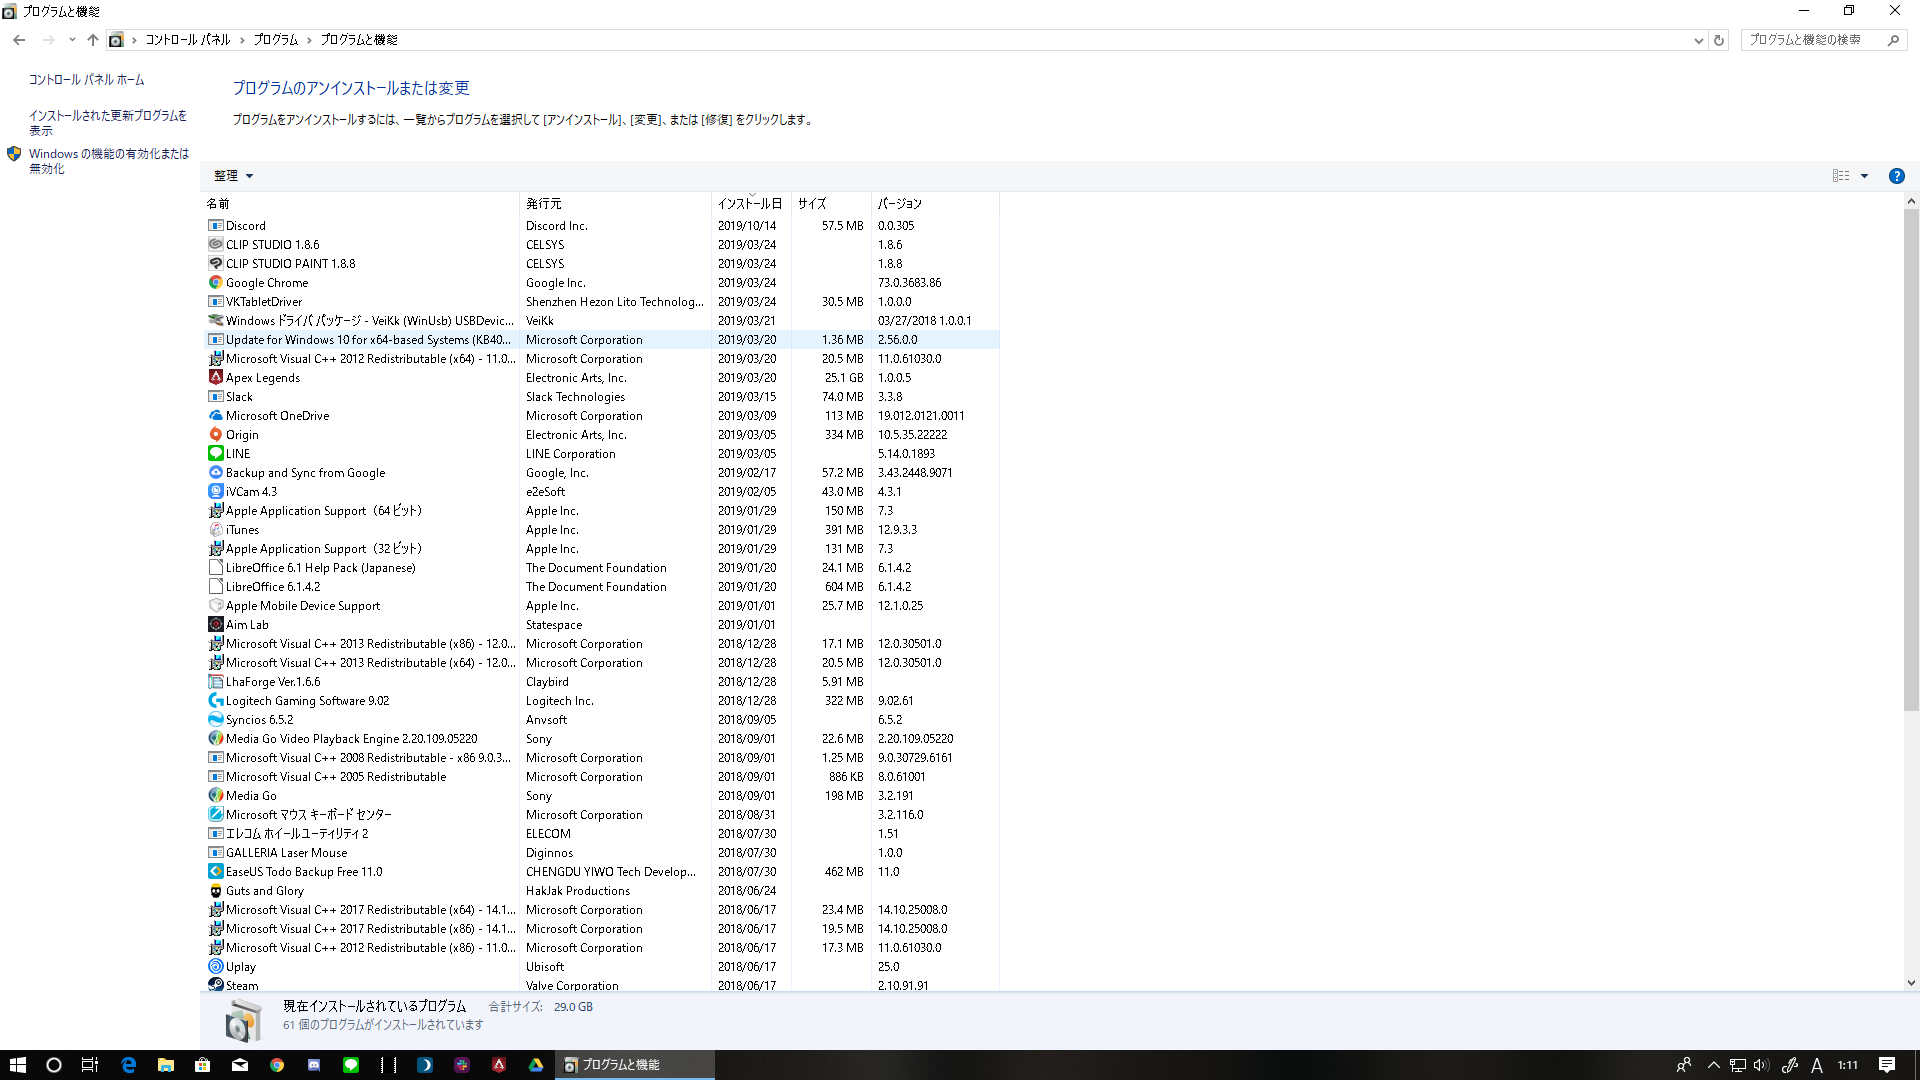Select Media Go Video Playback Engine 2.20.109.05220 entry

[601, 739]
